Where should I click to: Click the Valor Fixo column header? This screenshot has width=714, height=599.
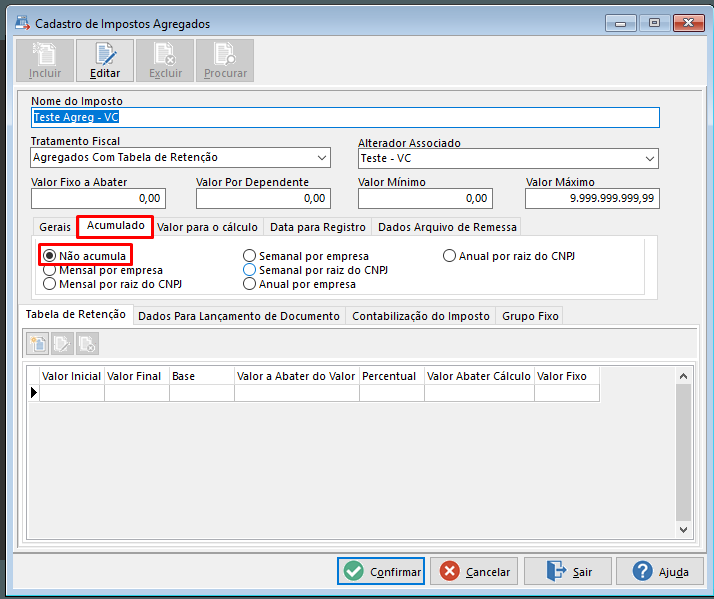567,376
